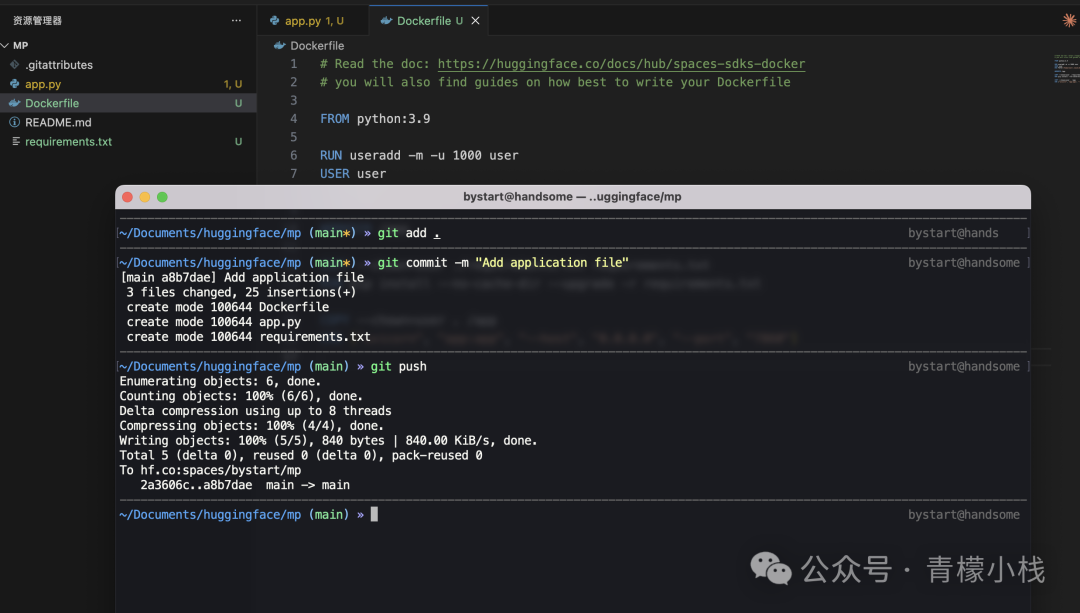Click the explorer panel title 资源管理器
Image resolution: width=1080 pixels, height=613 pixels.
click(x=37, y=21)
